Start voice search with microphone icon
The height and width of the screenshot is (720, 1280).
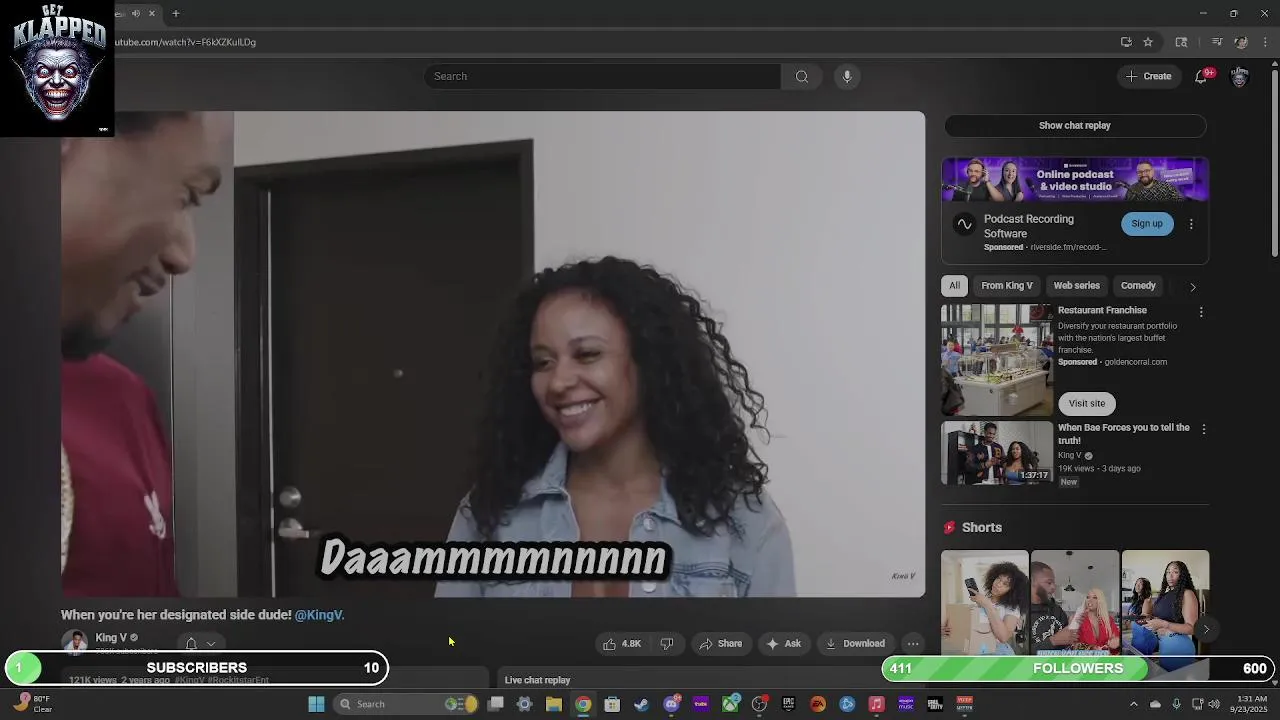[847, 76]
